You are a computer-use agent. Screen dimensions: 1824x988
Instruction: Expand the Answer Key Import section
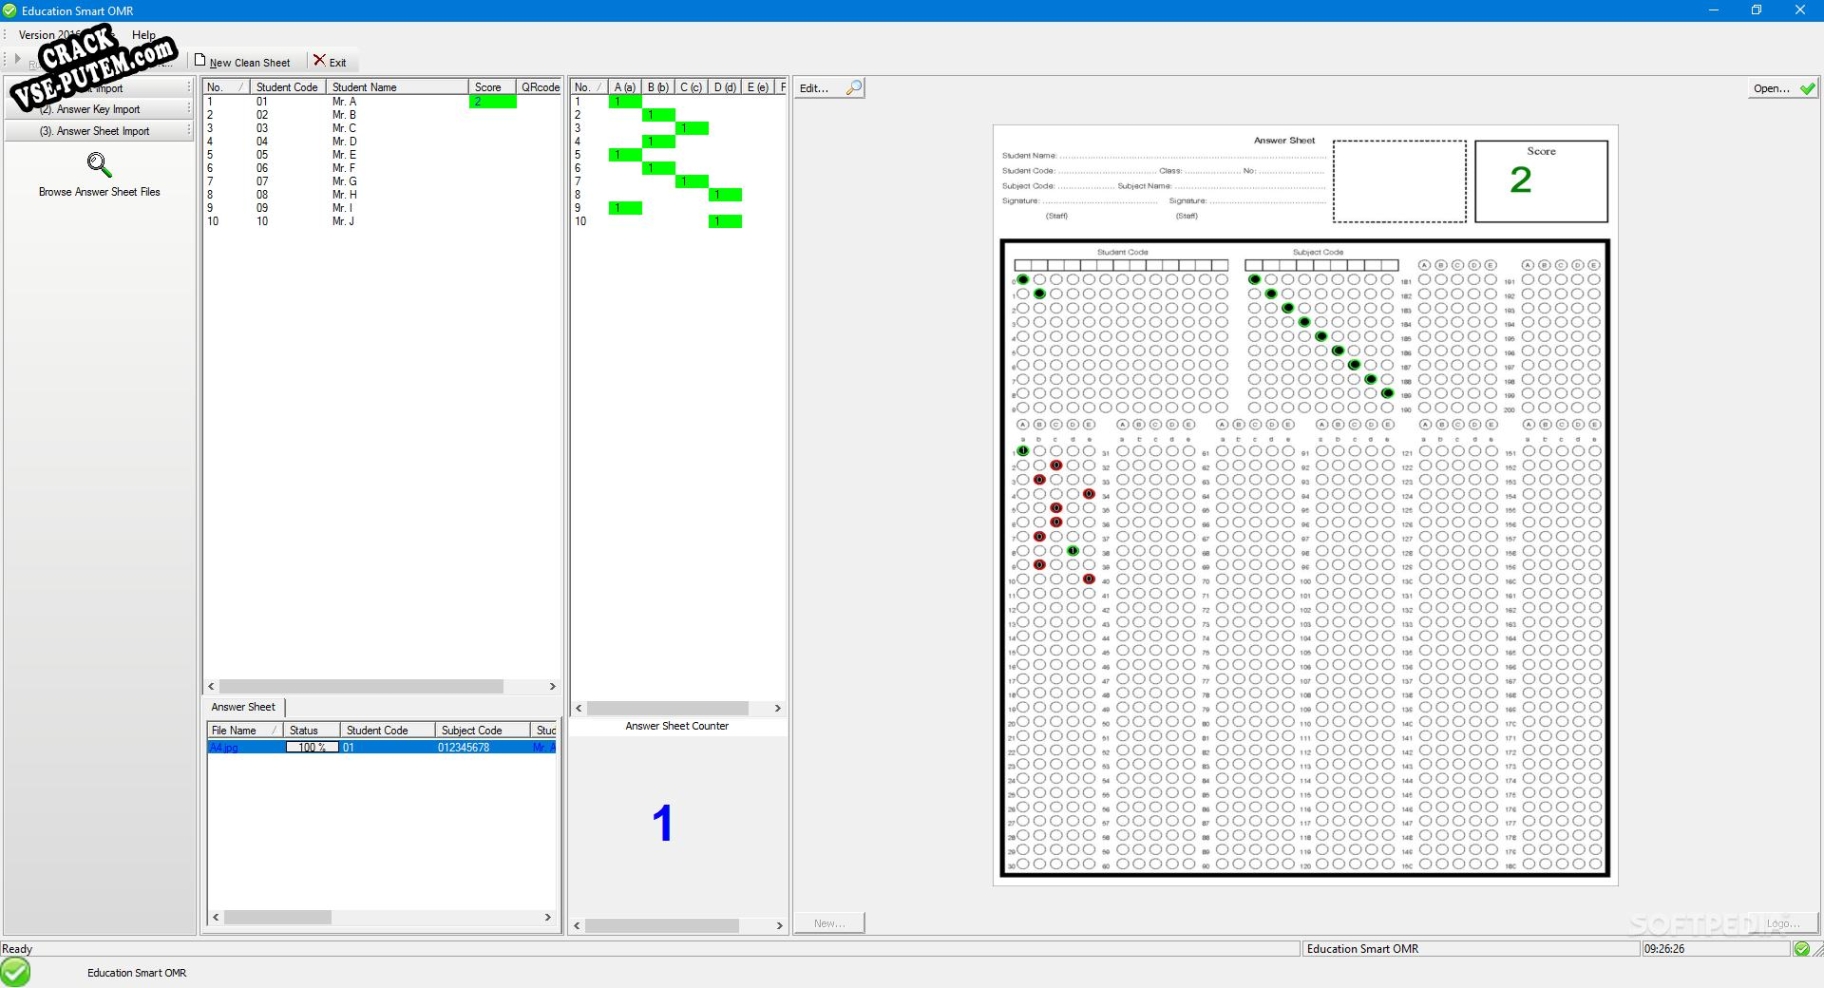pos(98,109)
